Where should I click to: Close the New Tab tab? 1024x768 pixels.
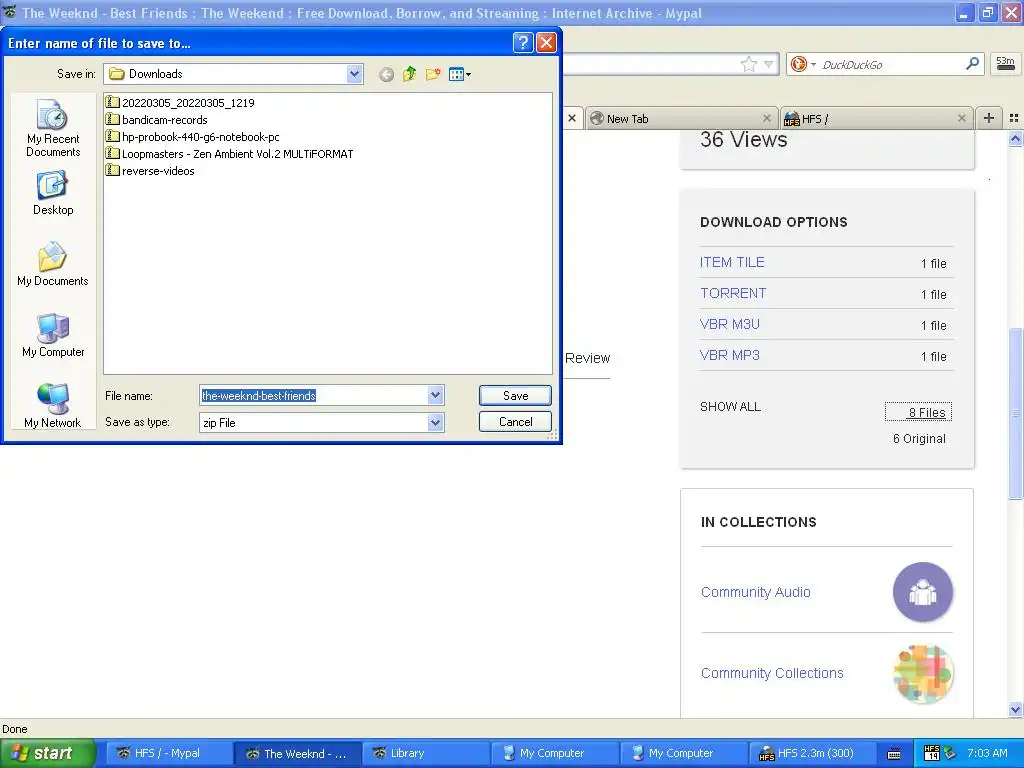[x=767, y=118]
